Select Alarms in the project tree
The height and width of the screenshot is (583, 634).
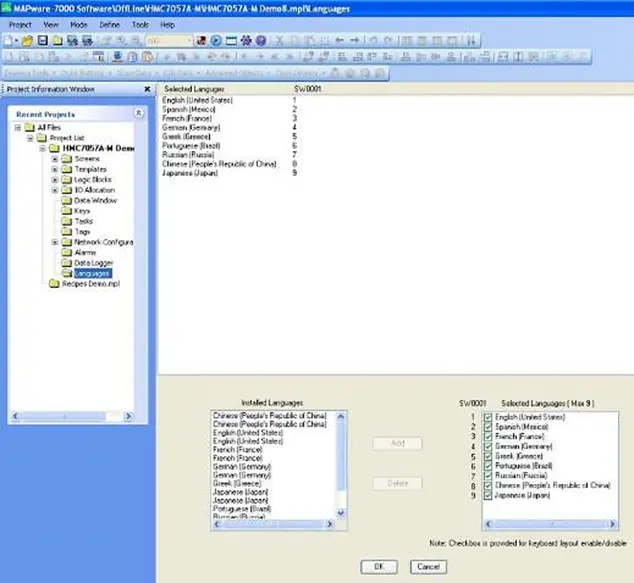(85, 253)
